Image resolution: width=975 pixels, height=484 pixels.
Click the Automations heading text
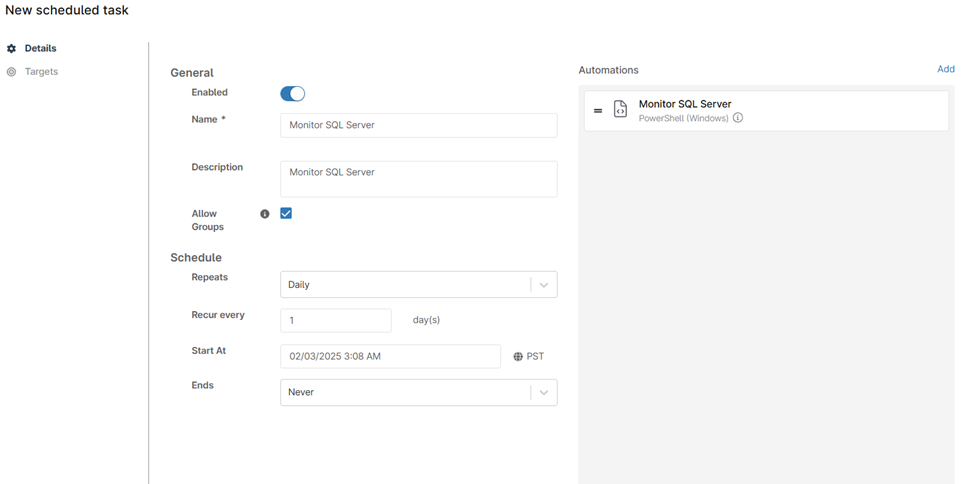608,70
